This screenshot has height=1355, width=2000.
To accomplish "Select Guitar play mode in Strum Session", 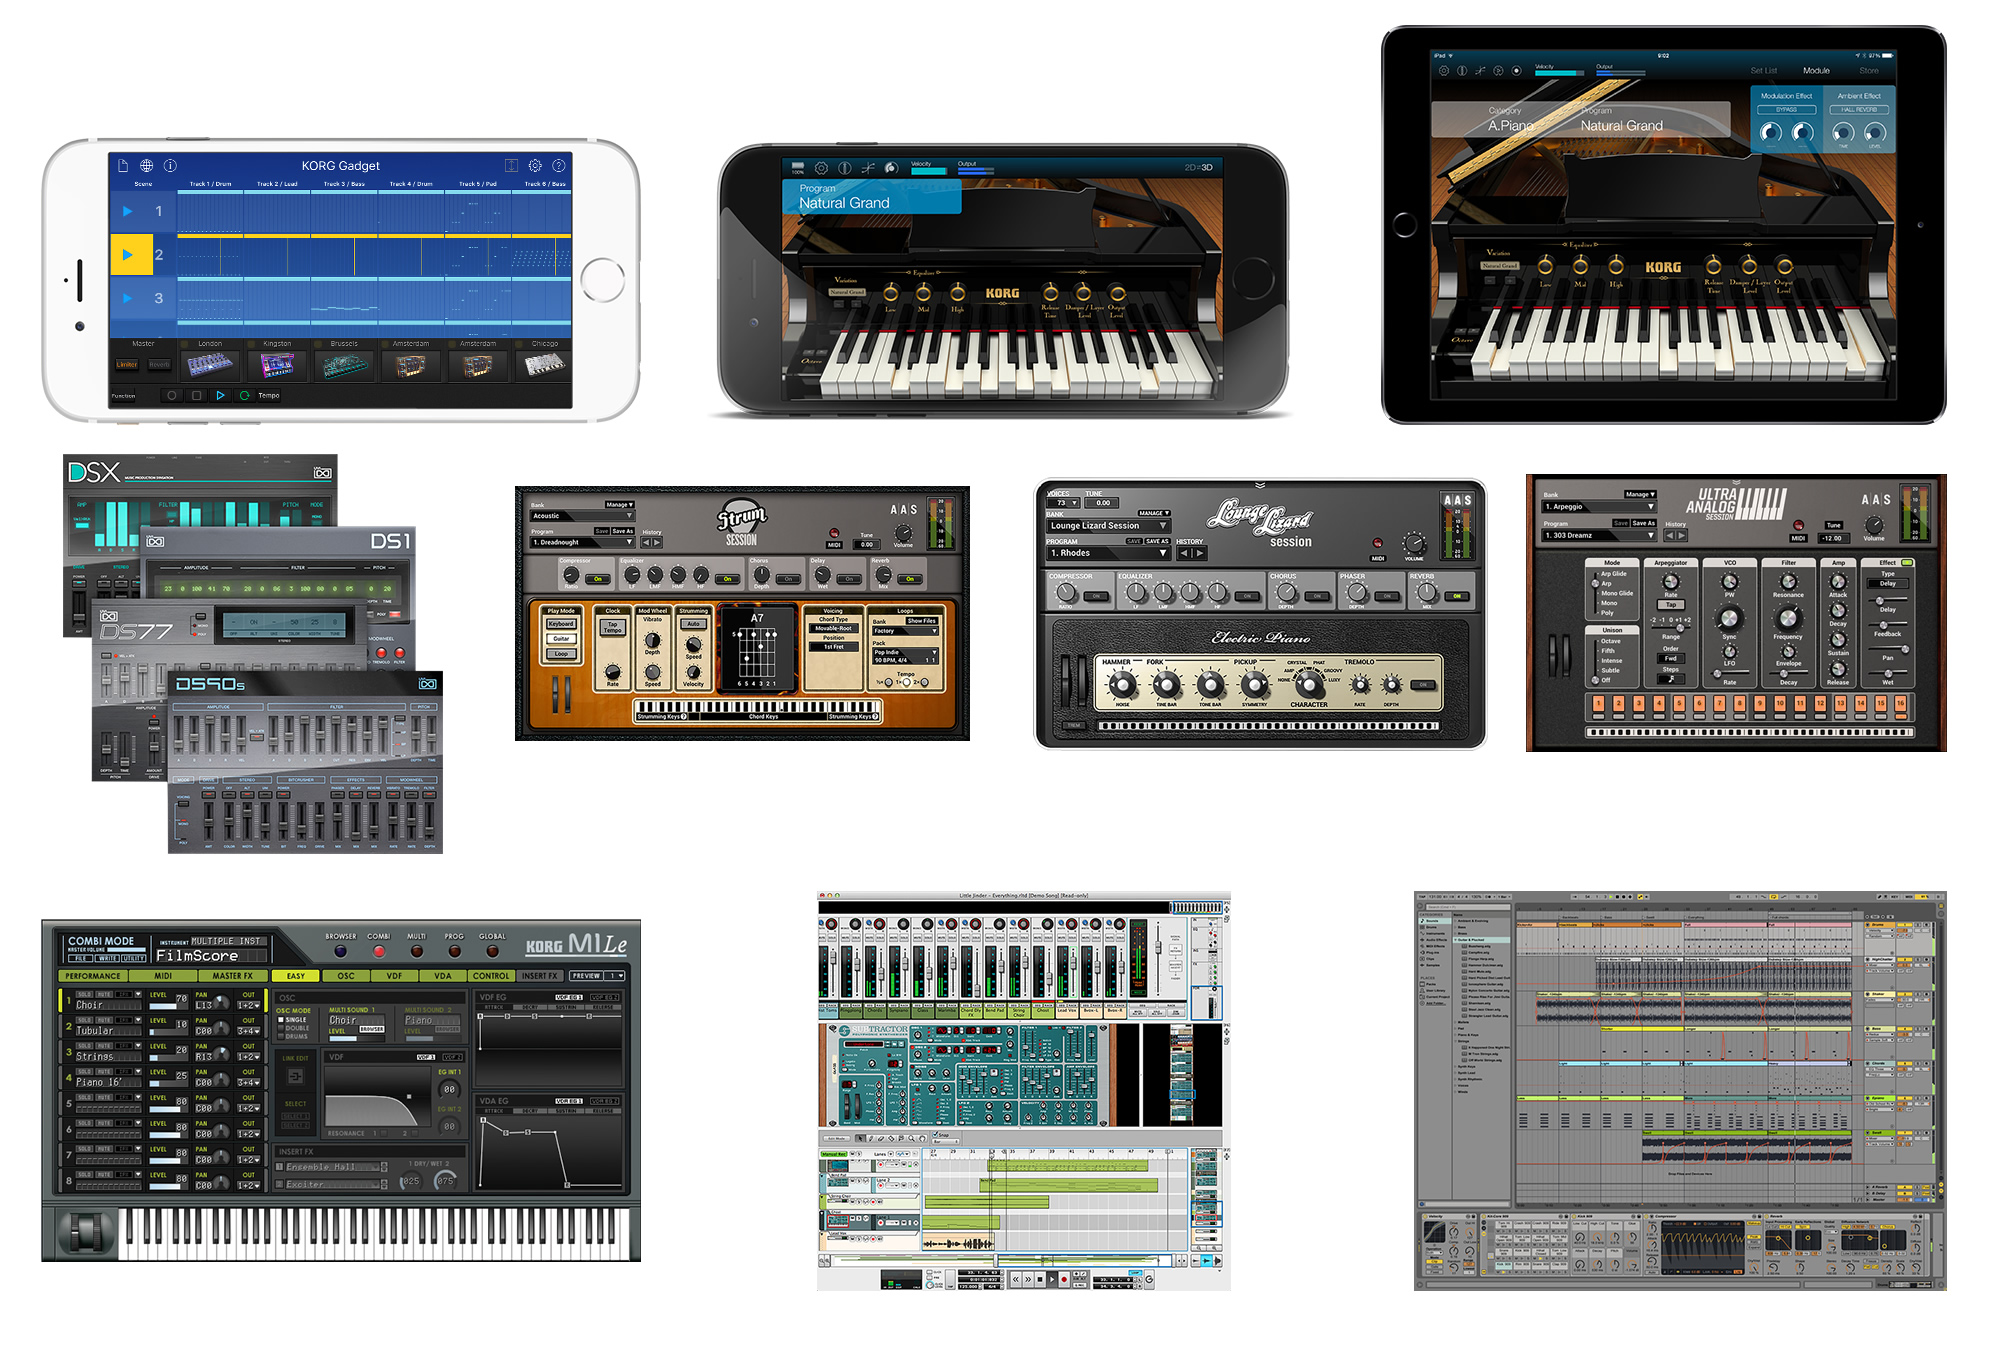I will [x=561, y=639].
